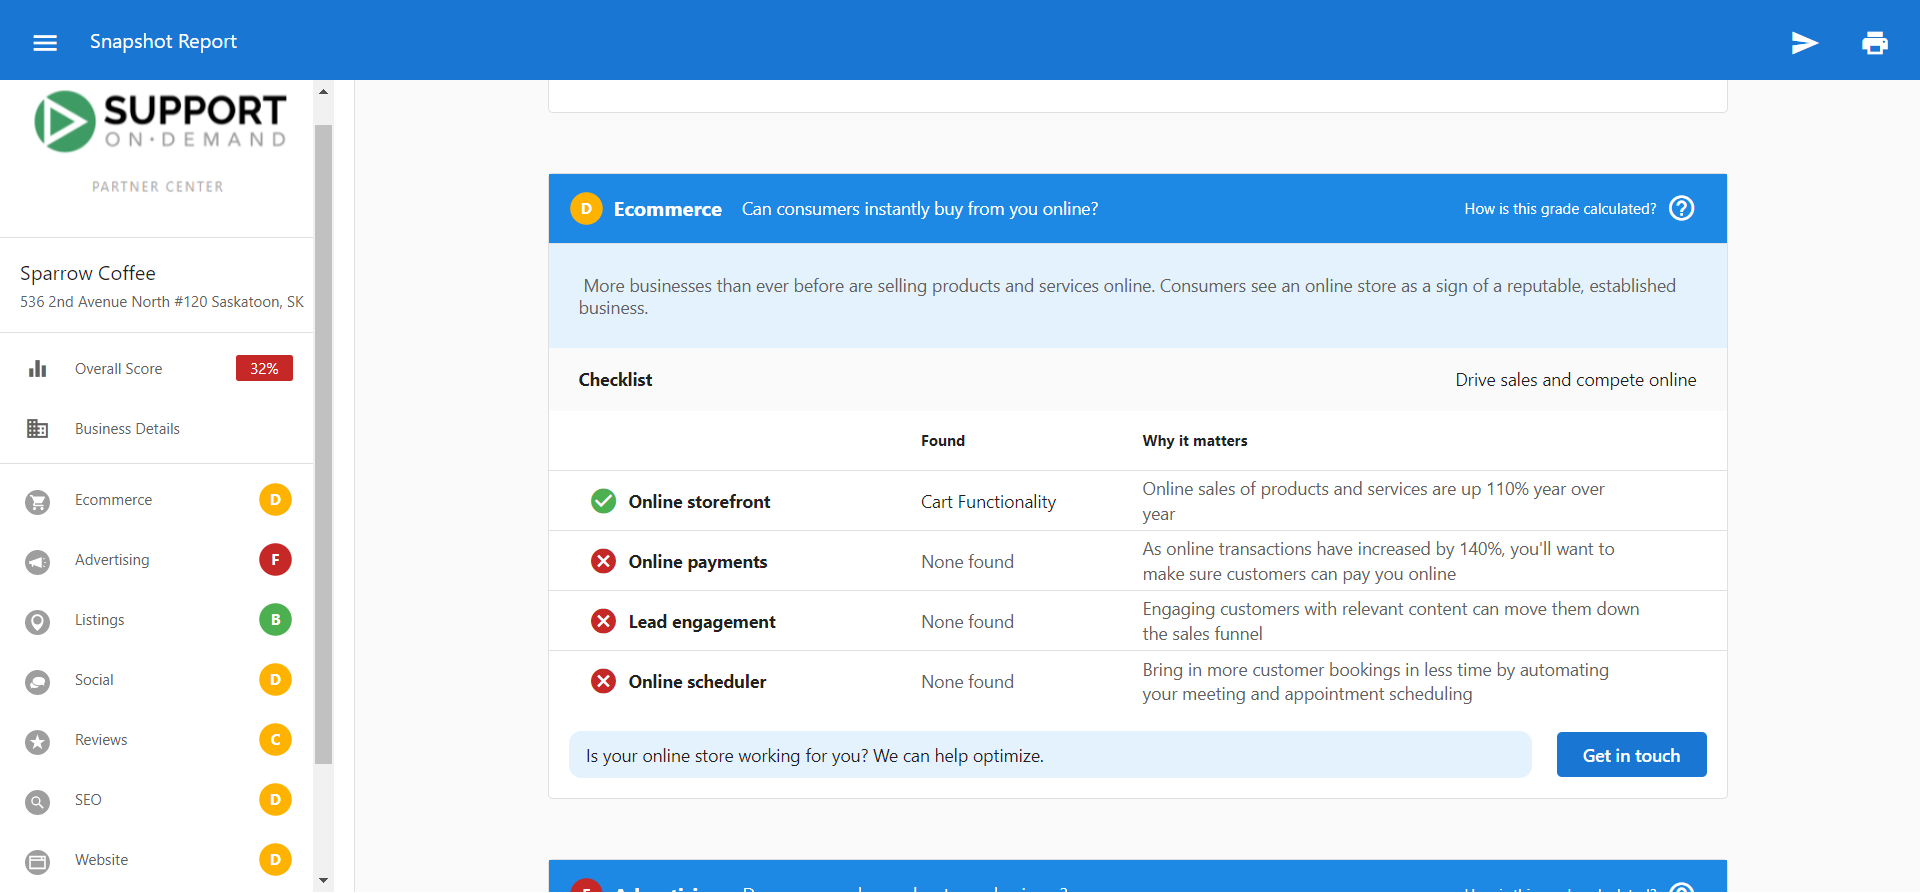1920x893 pixels.
Task: Click the red X beside Online scheduler
Action: click(603, 681)
